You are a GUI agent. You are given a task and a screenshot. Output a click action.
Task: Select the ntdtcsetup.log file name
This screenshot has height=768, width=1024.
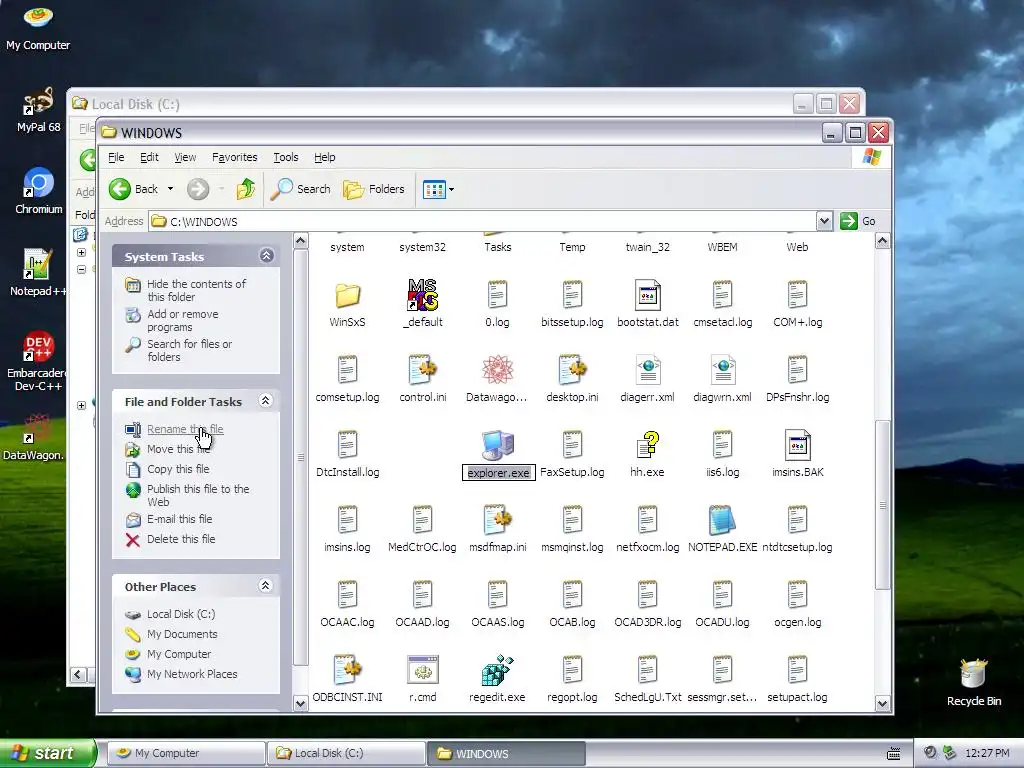click(797, 547)
